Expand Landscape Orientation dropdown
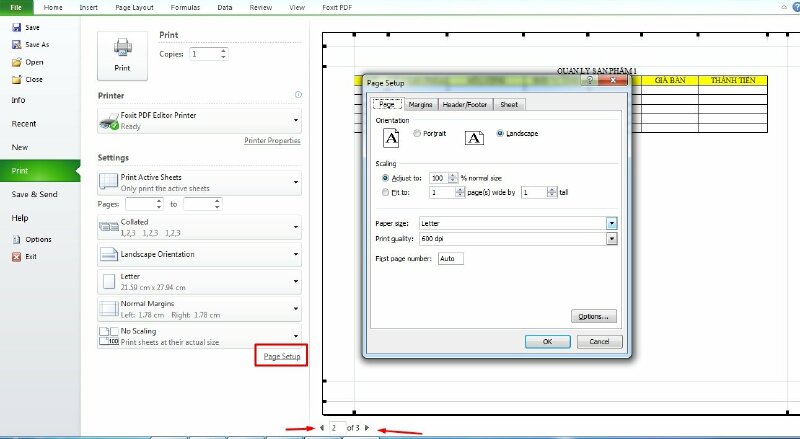Viewport: 800px width, 439px height. [296, 254]
